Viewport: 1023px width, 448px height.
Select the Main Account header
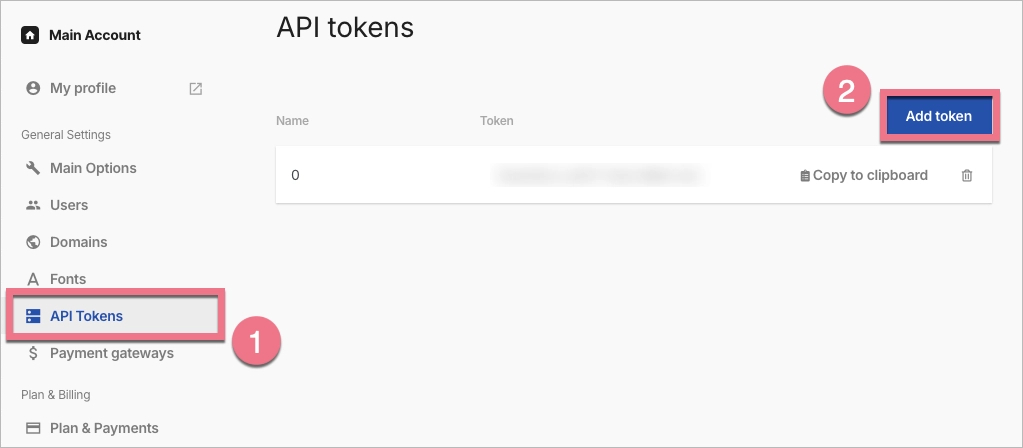95,35
